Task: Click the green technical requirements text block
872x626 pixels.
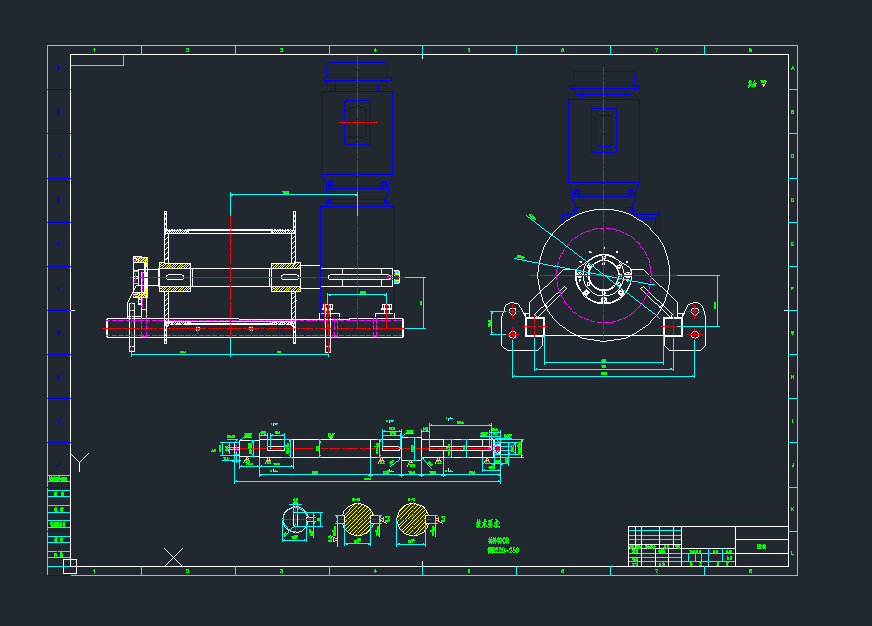Action: (502, 537)
